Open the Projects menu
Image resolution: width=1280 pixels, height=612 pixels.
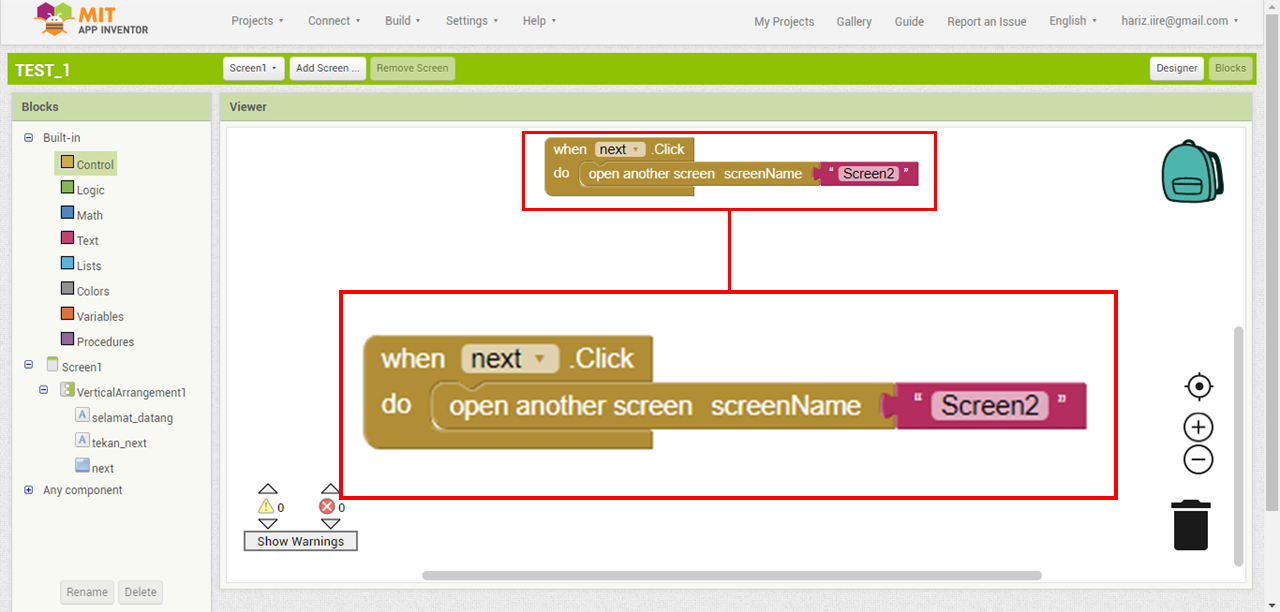[x=257, y=21]
